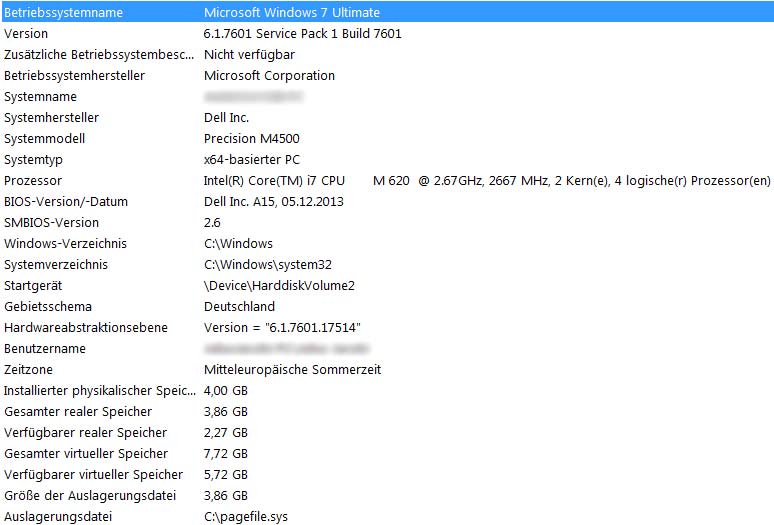Click the SMBIOS value '2.6'
The image size is (774, 525).
pos(212,223)
